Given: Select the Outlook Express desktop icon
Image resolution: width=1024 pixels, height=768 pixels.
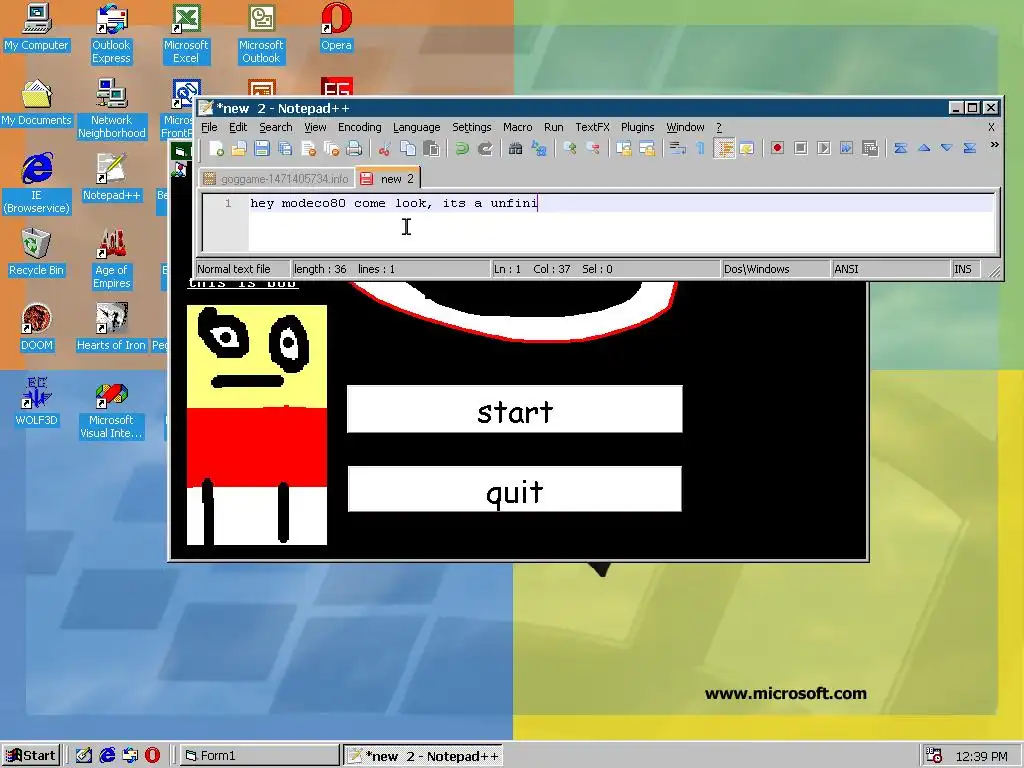Looking at the screenshot, I should [111, 34].
